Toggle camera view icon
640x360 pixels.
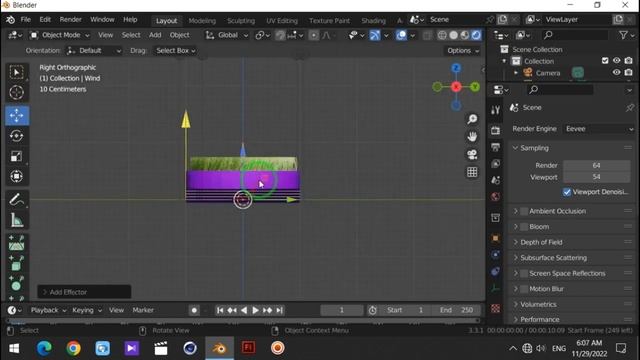coord(472,154)
